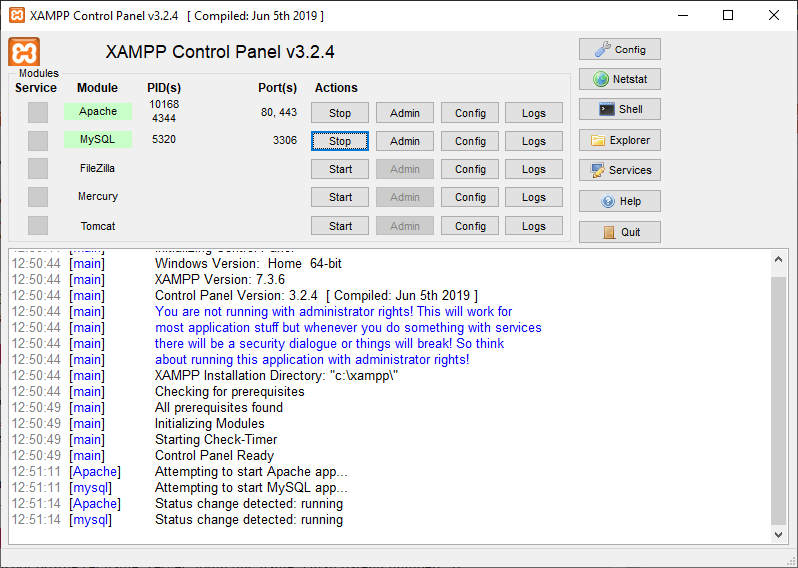Click the 'XAMPP Control Panel v3.2.4' heading
Viewport: 798px width, 568px height.
tap(220, 52)
